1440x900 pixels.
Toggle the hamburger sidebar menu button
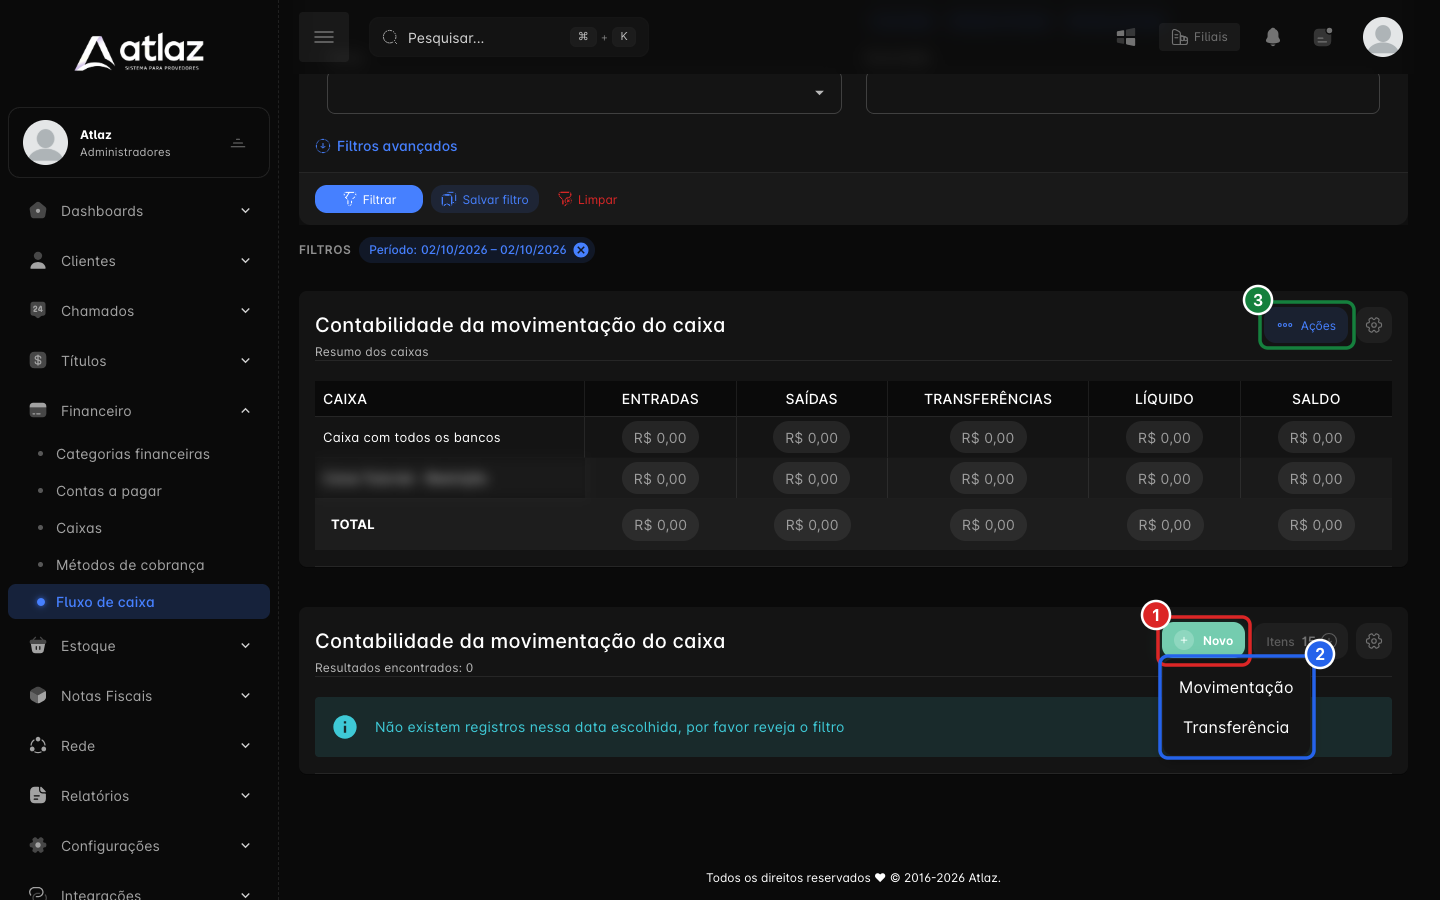324,37
